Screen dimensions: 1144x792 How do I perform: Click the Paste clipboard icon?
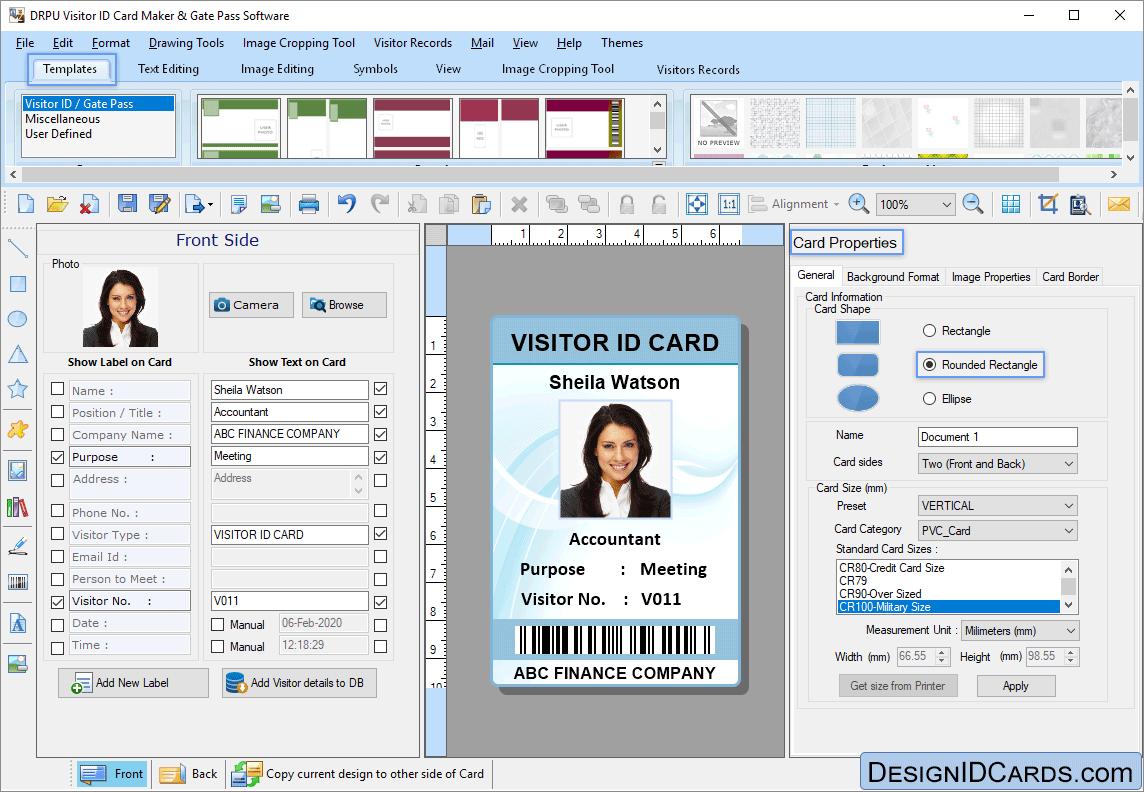pyautogui.click(x=481, y=204)
